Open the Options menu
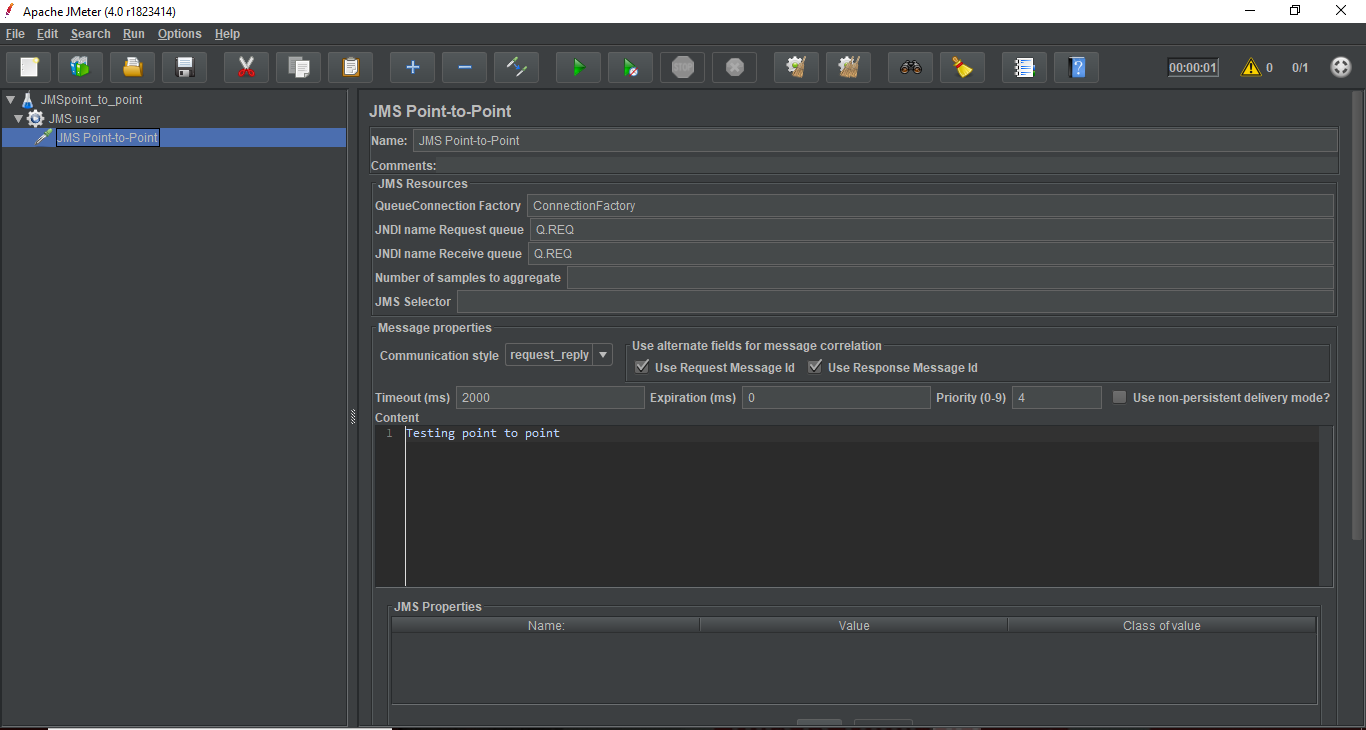The width and height of the screenshot is (1366, 730). click(x=179, y=34)
